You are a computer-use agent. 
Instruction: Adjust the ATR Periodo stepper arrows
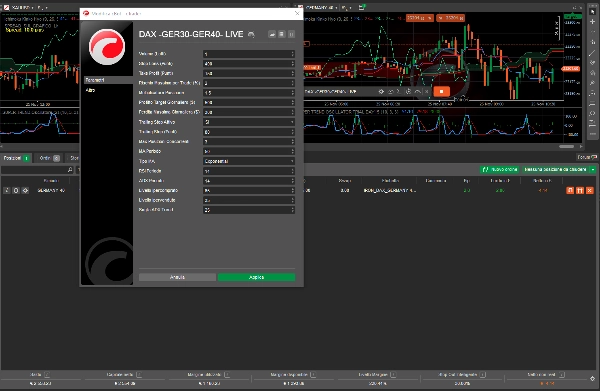coord(292,181)
